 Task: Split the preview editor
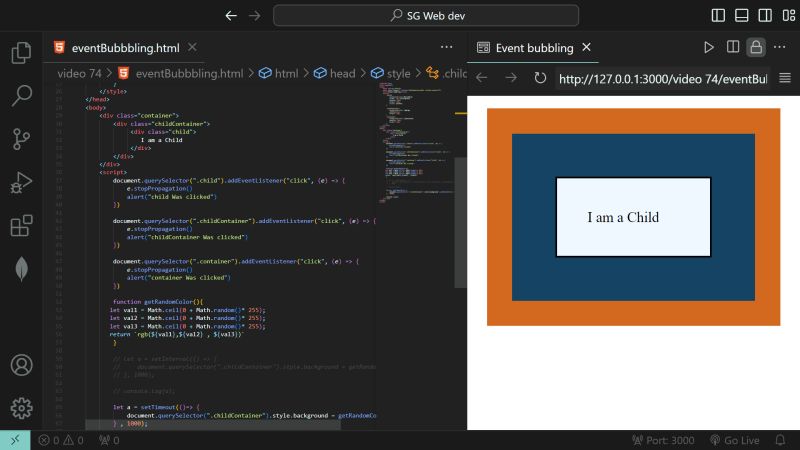[733, 47]
